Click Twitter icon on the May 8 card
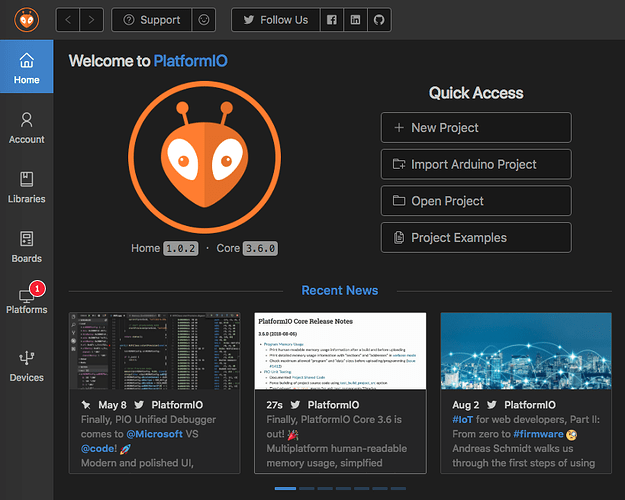 coord(139,405)
